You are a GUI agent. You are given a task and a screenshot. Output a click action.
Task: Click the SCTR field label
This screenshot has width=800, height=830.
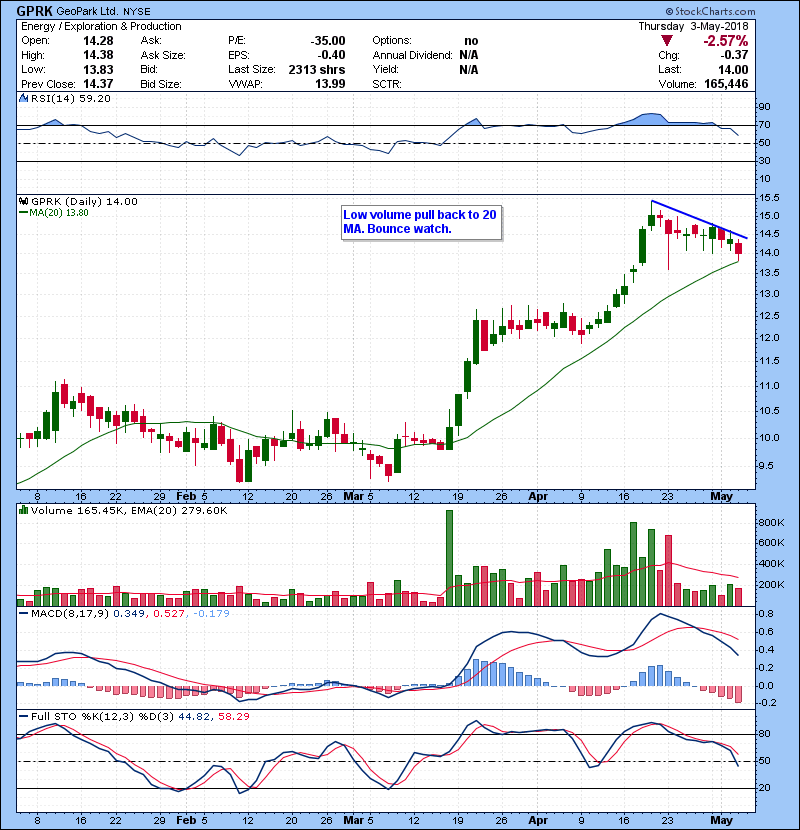[x=387, y=84]
